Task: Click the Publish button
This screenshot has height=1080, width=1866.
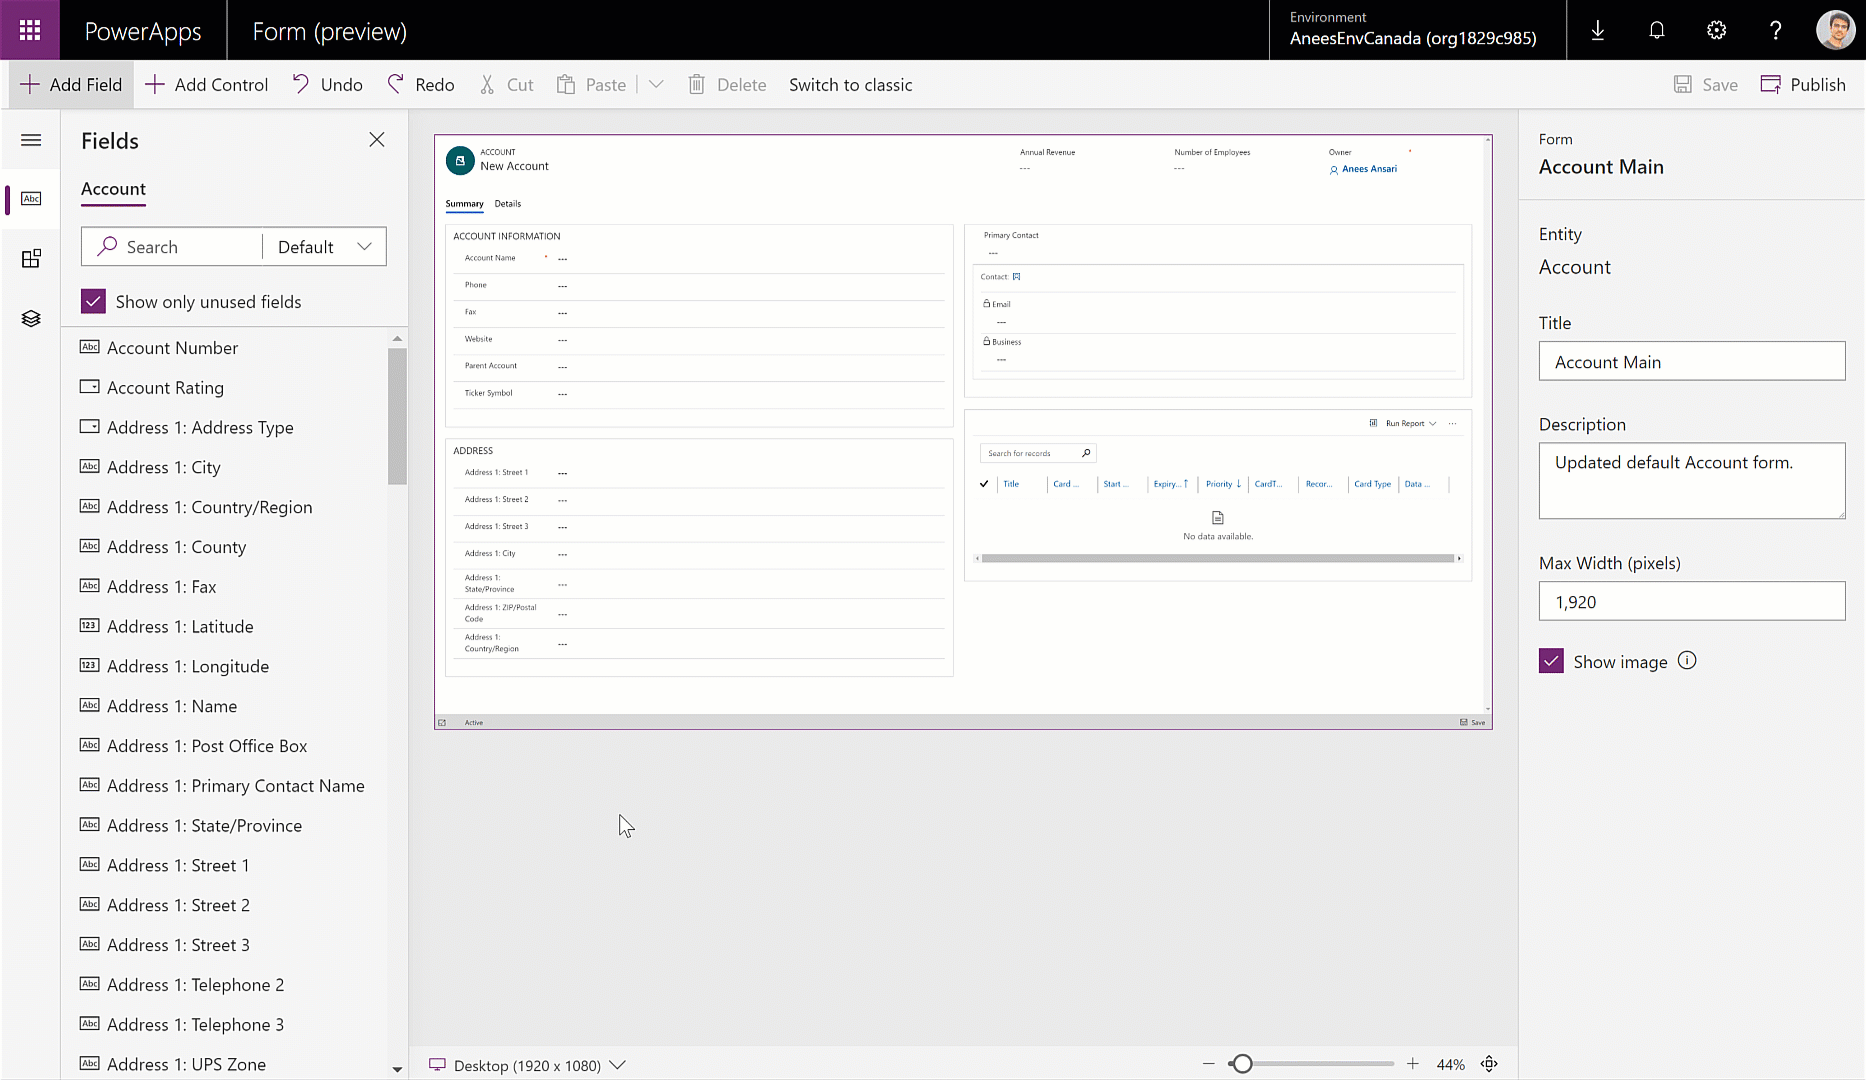Action: point(1803,84)
